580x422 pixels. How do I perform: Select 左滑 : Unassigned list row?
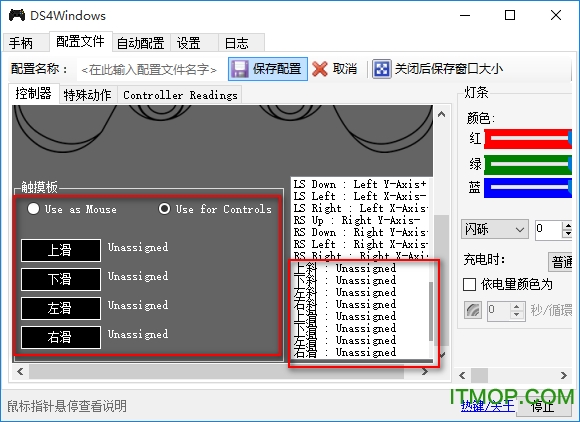(x=360, y=340)
